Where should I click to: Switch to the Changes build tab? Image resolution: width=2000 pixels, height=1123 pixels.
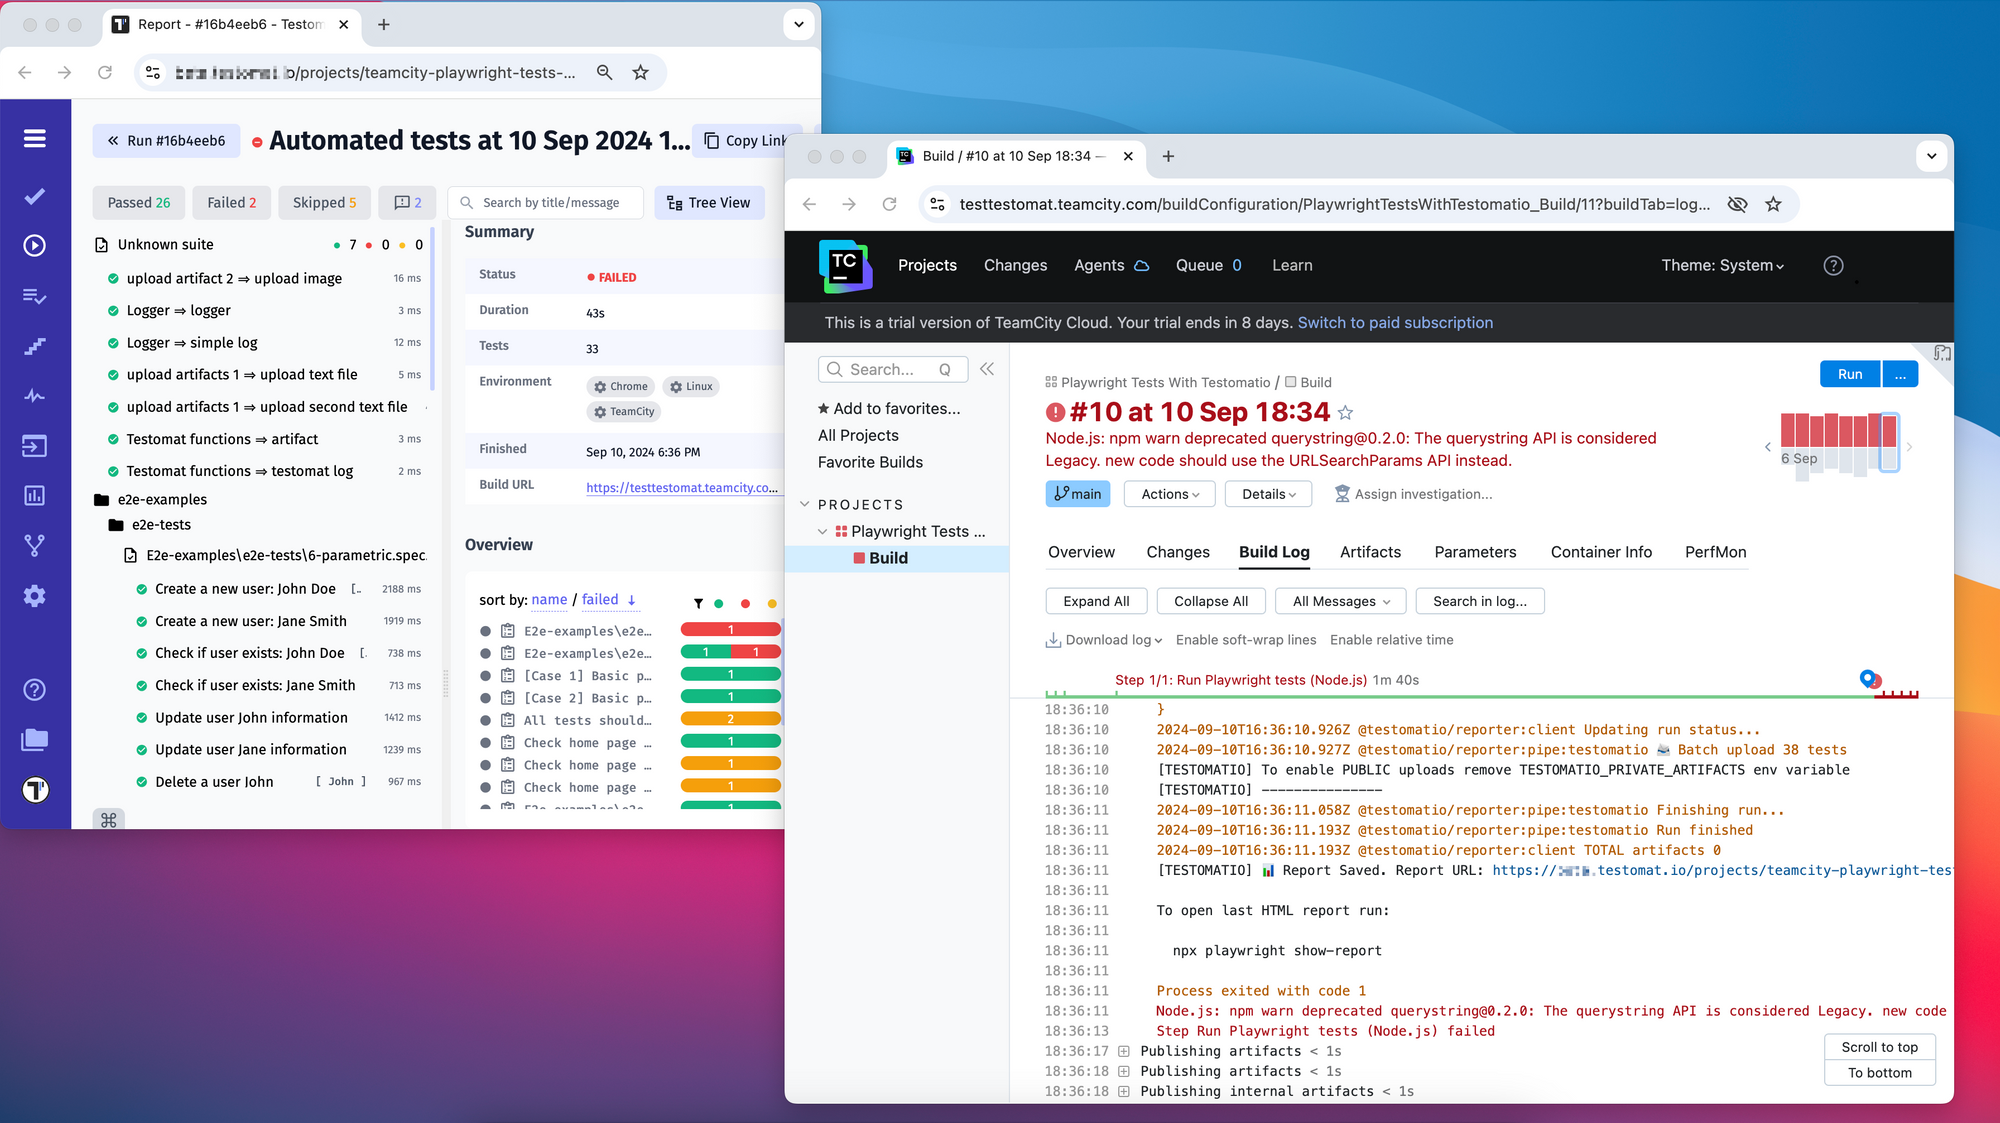coord(1177,552)
